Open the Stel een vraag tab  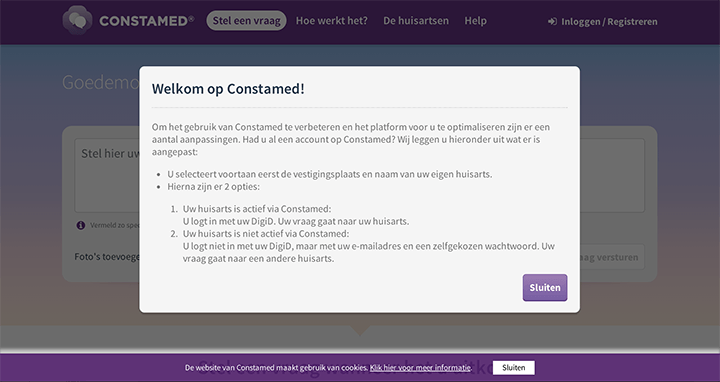tap(247, 21)
